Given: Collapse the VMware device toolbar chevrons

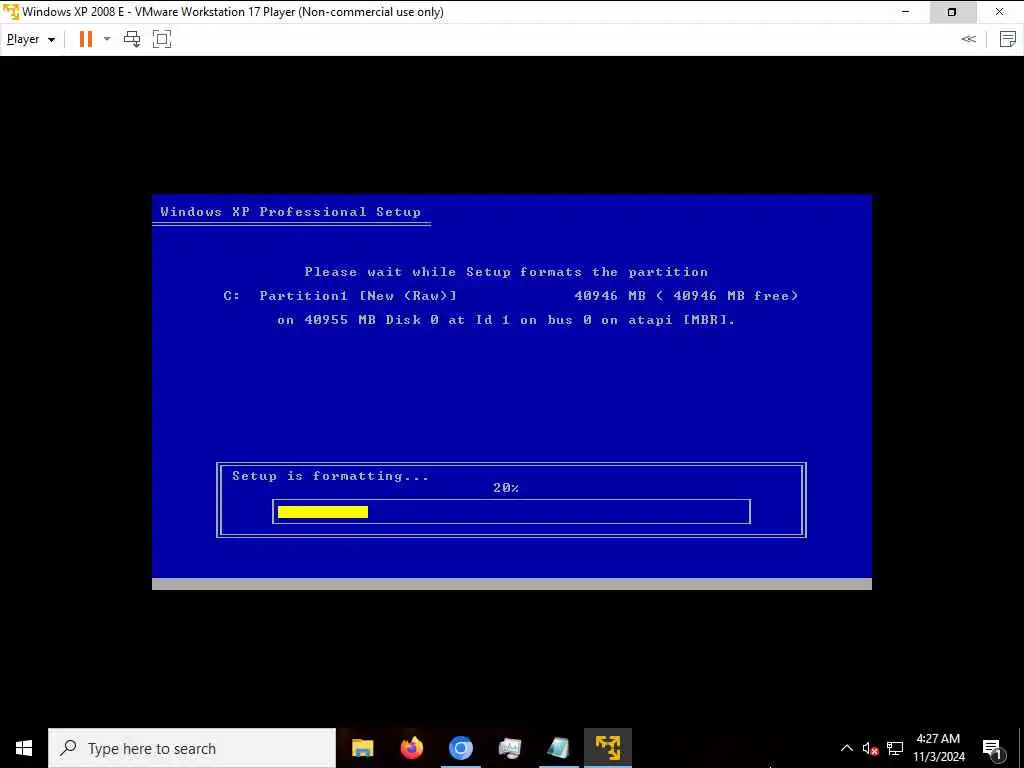Looking at the screenshot, I should point(968,39).
